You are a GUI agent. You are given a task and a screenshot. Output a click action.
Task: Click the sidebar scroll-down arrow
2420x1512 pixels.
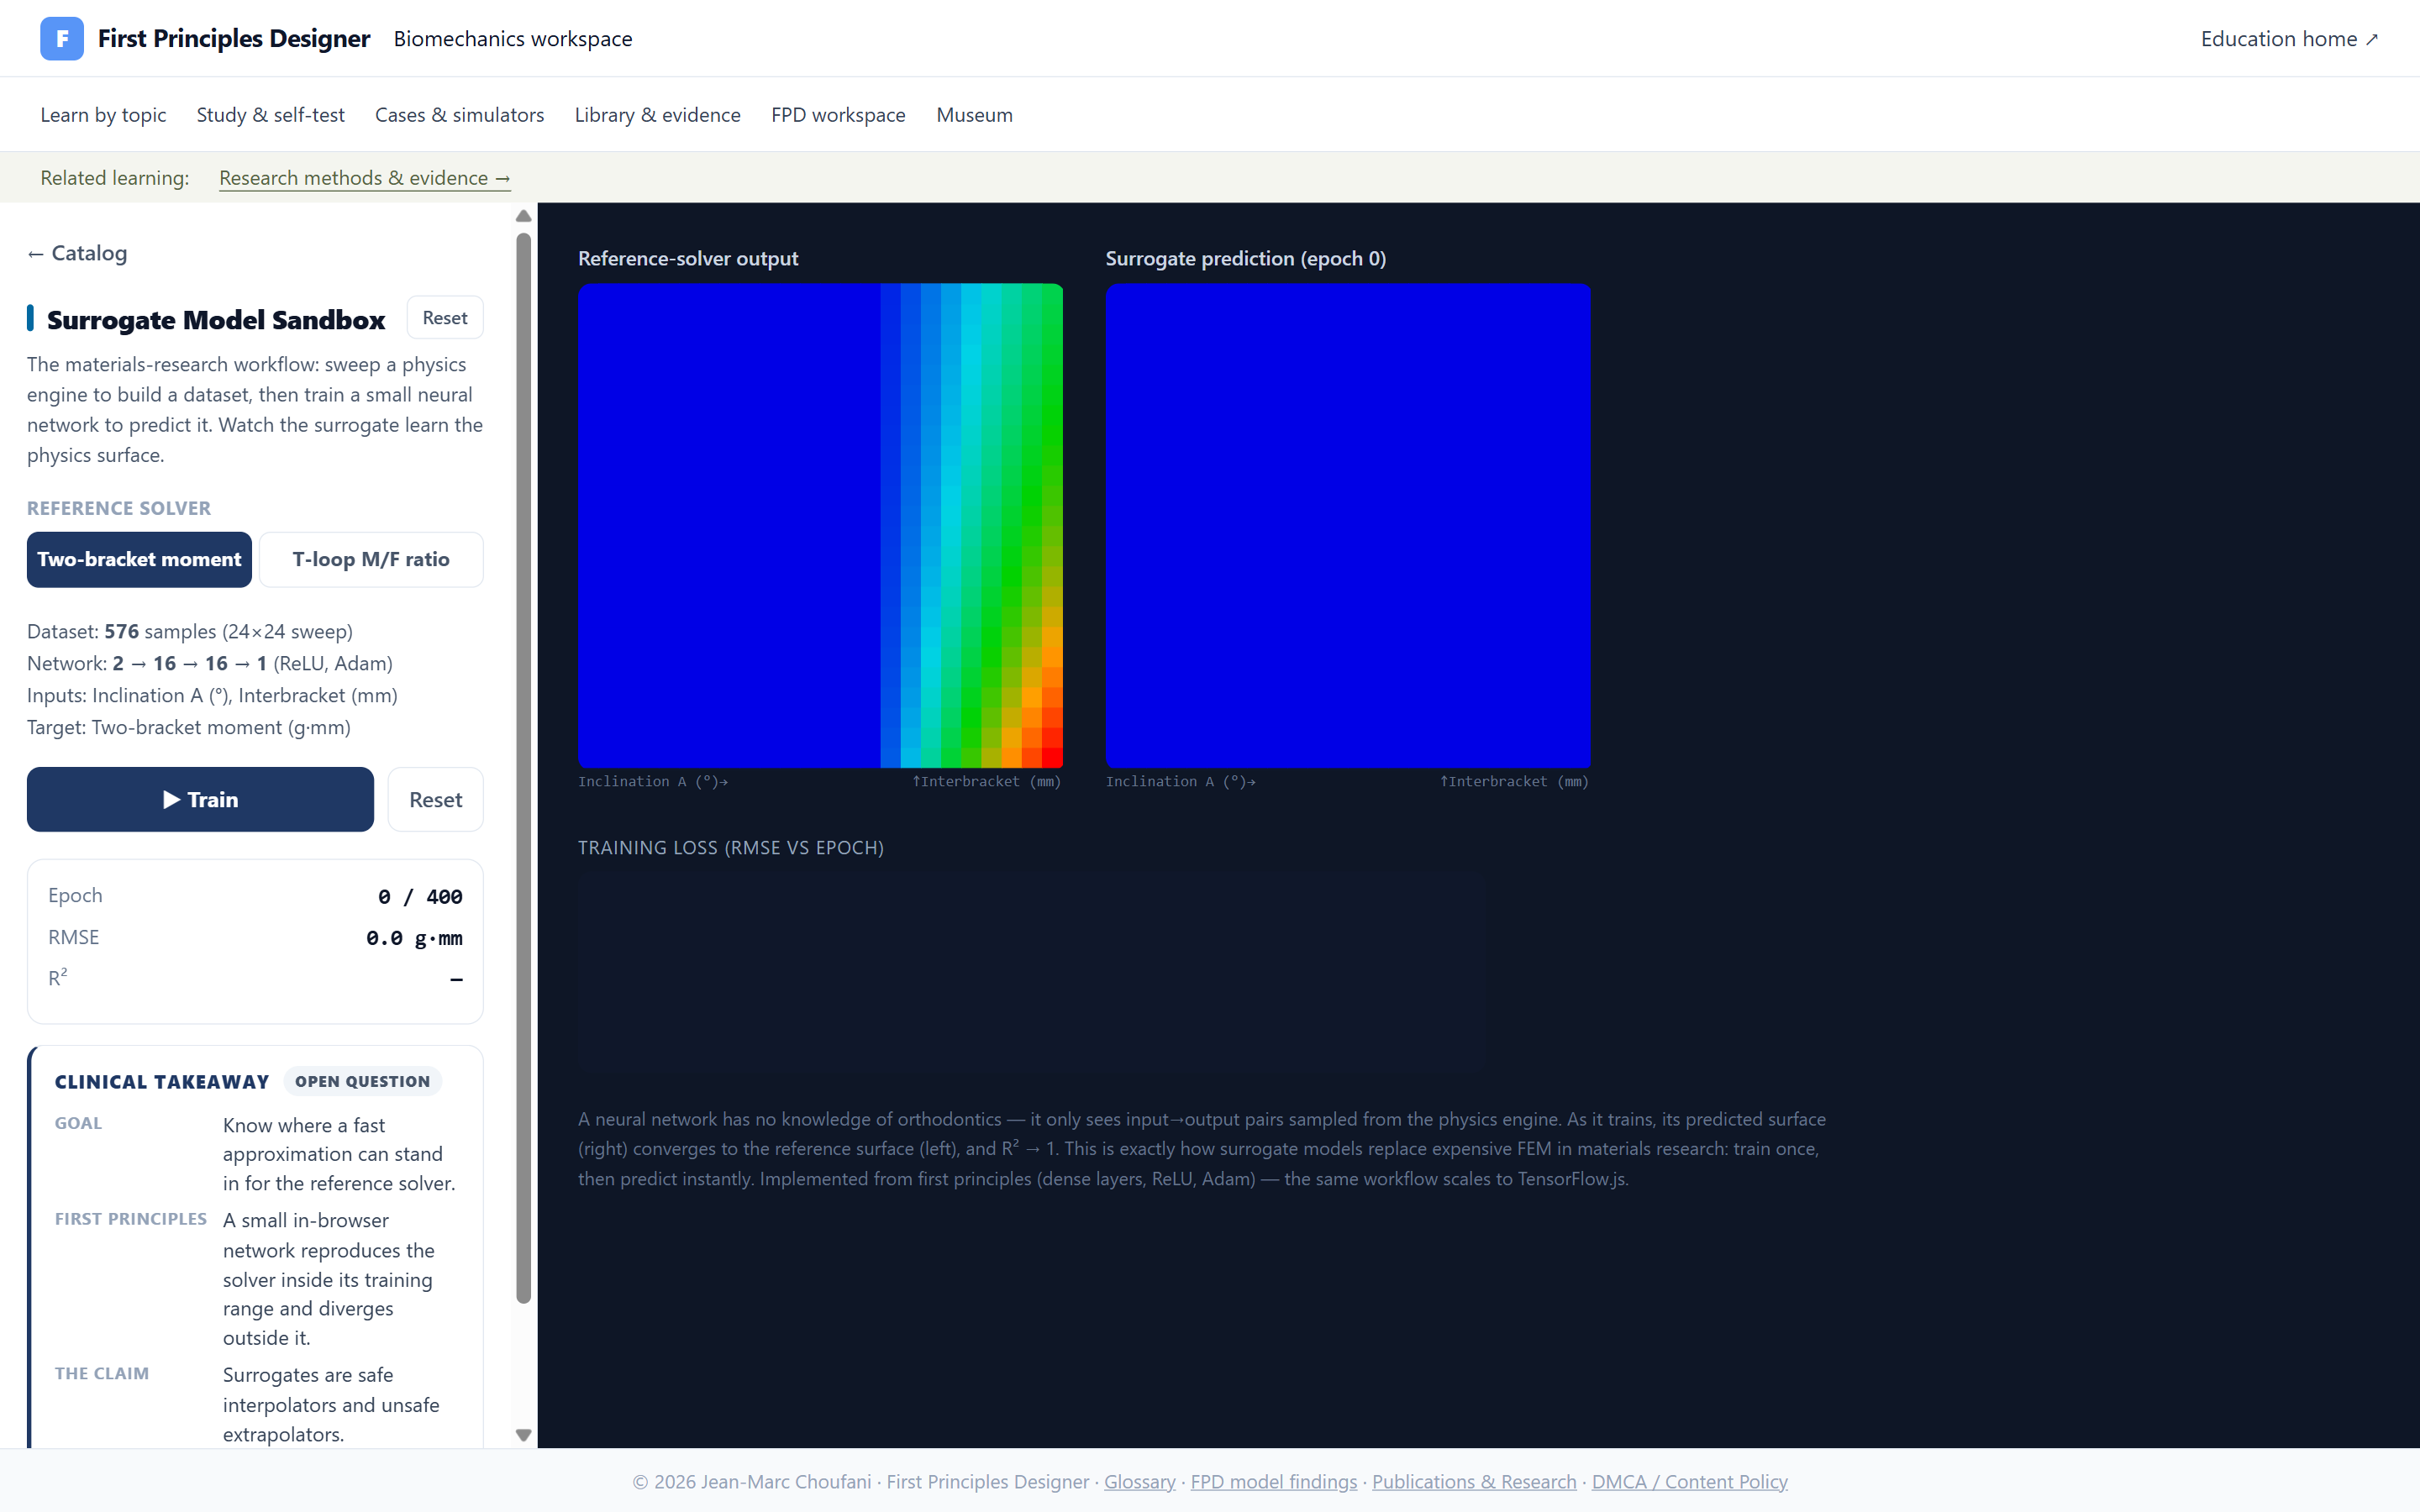tap(523, 1435)
